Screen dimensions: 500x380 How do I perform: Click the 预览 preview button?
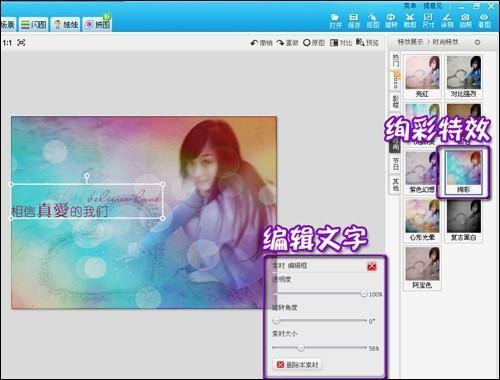[367, 43]
